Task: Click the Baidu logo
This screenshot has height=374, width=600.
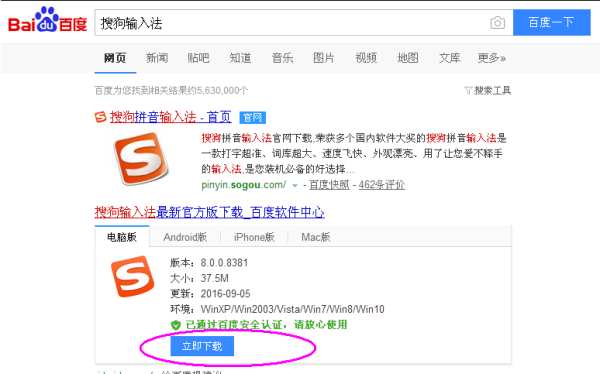Action: coord(47,20)
